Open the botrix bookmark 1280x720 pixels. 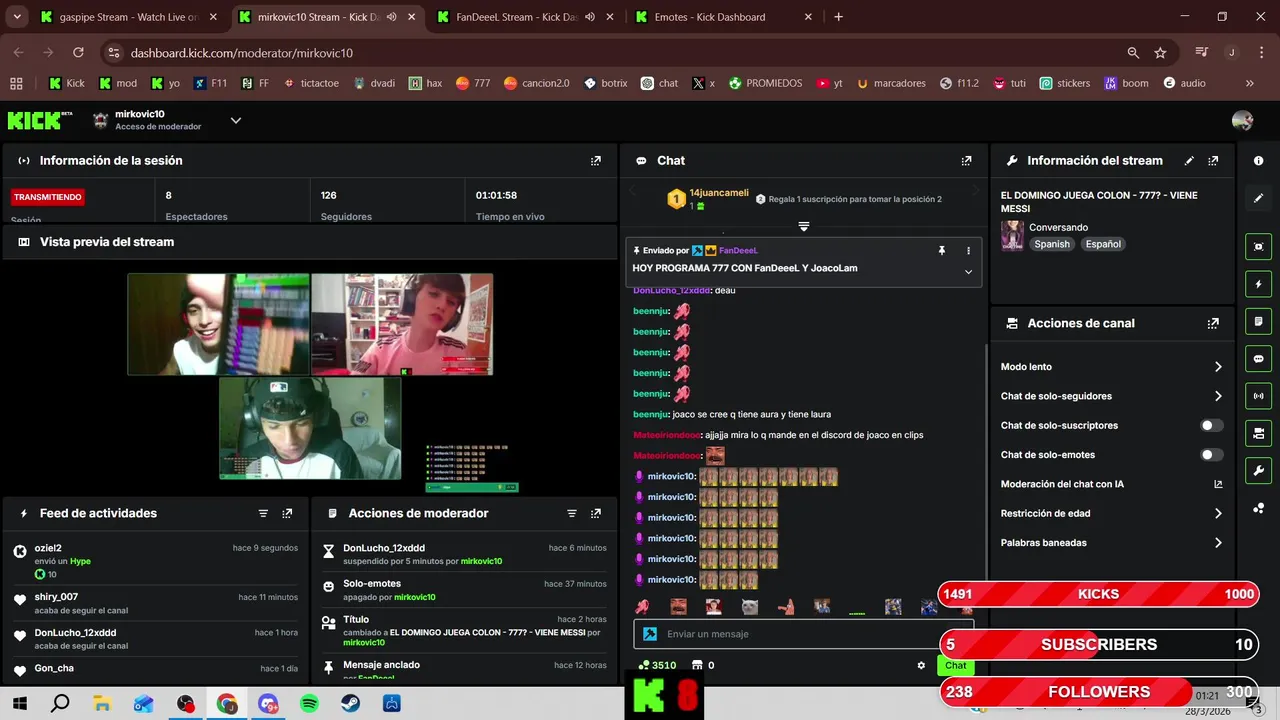coord(605,84)
